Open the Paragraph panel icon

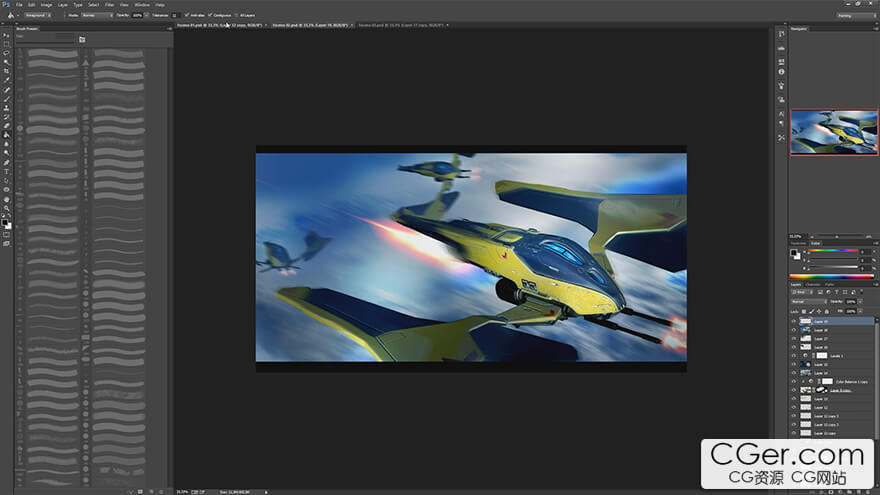pyautogui.click(x=781, y=123)
